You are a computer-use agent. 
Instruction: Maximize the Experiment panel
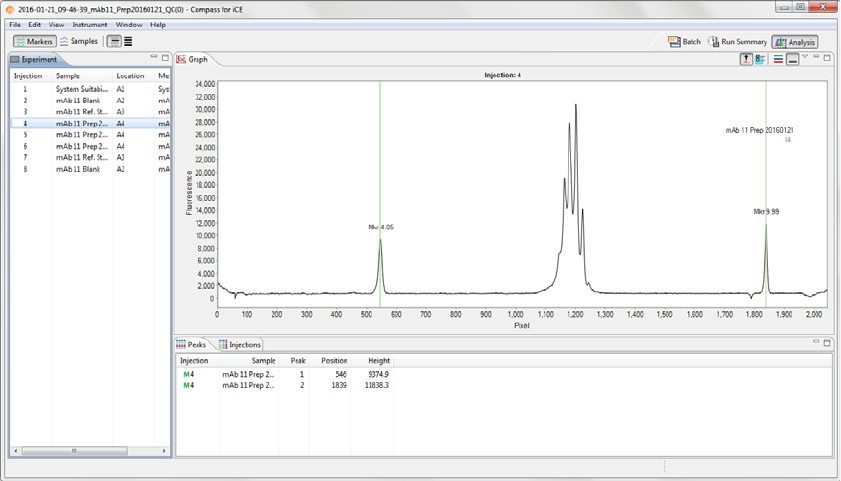point(165,58)
